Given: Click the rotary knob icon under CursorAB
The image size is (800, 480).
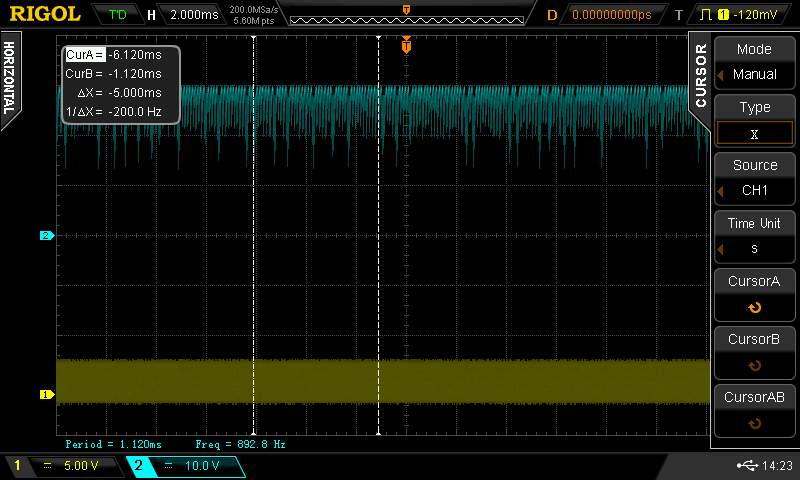Looking at the screenshot, I should [754, 423].
